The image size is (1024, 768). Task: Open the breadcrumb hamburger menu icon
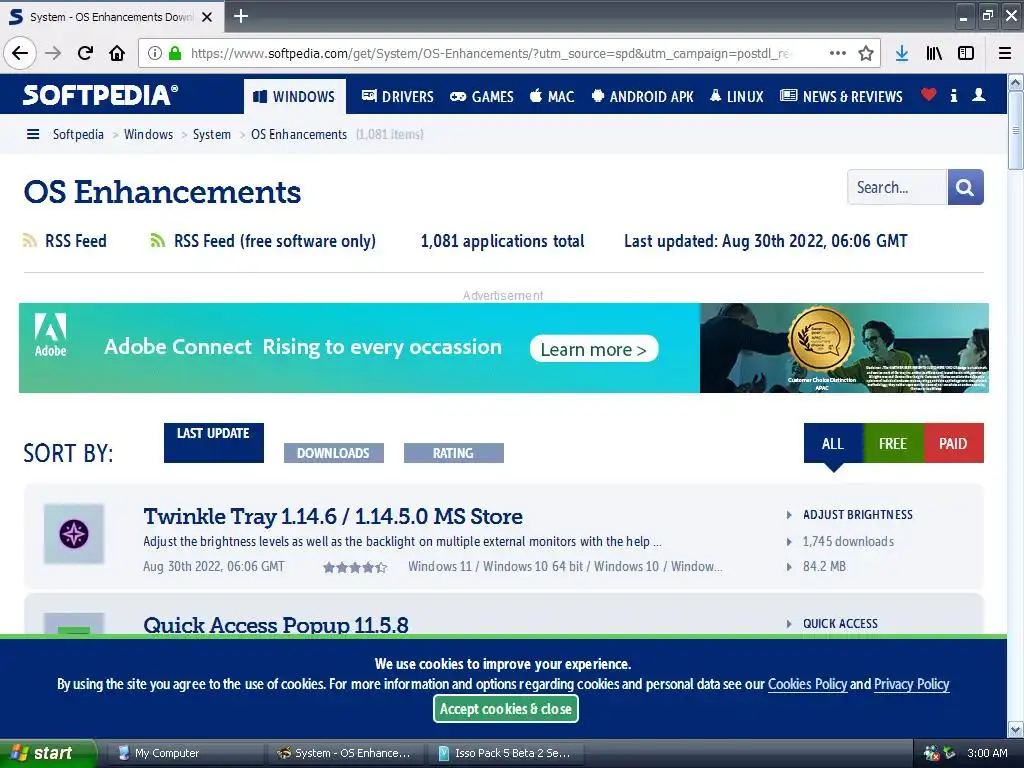click(x=33, y=134)
